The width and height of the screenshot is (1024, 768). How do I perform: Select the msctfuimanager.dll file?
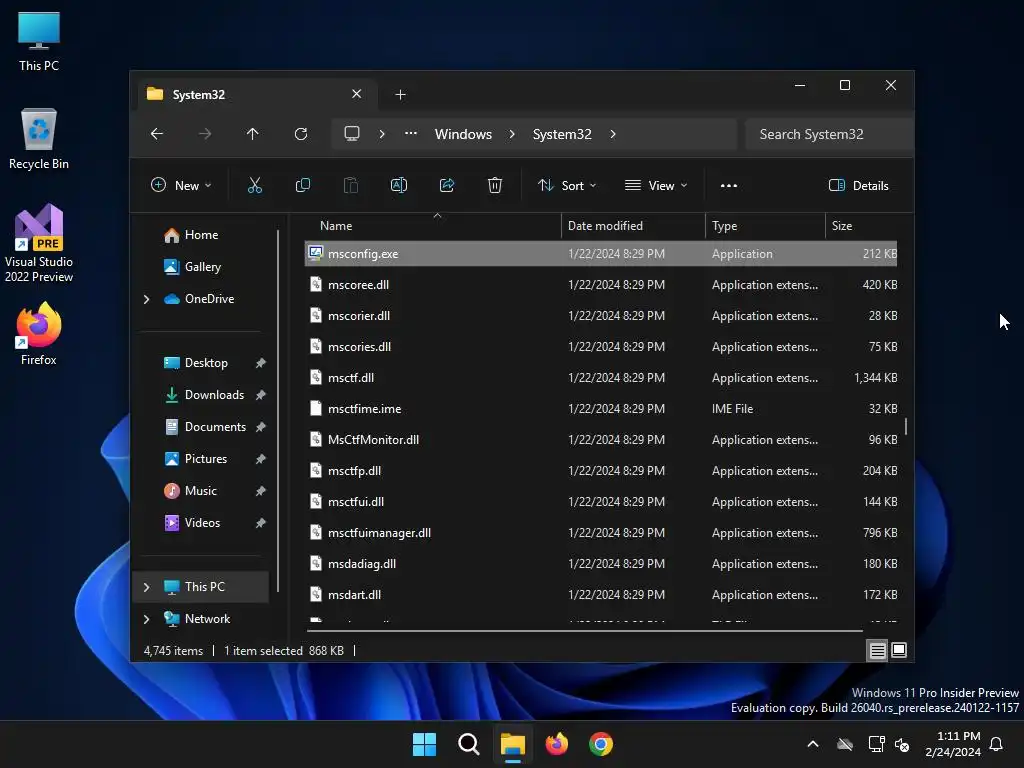601,533
